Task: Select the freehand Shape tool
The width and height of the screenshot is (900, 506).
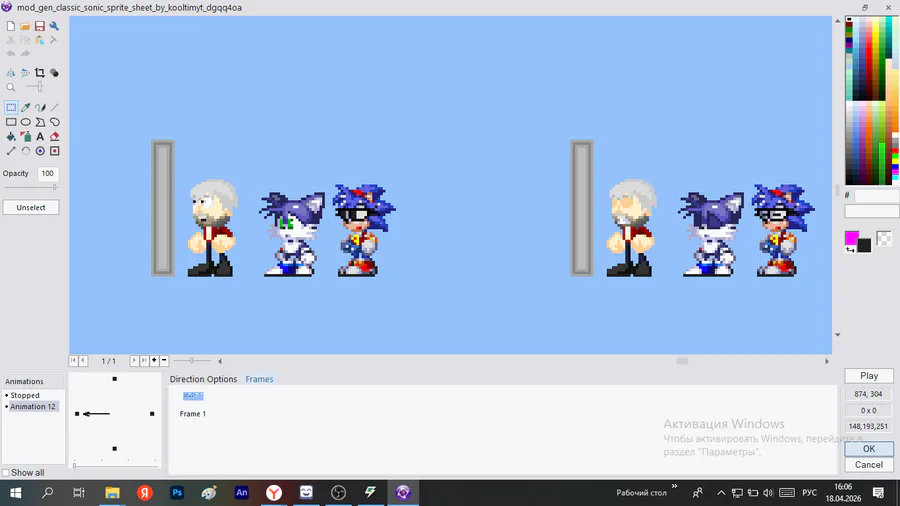Action: 55,122
